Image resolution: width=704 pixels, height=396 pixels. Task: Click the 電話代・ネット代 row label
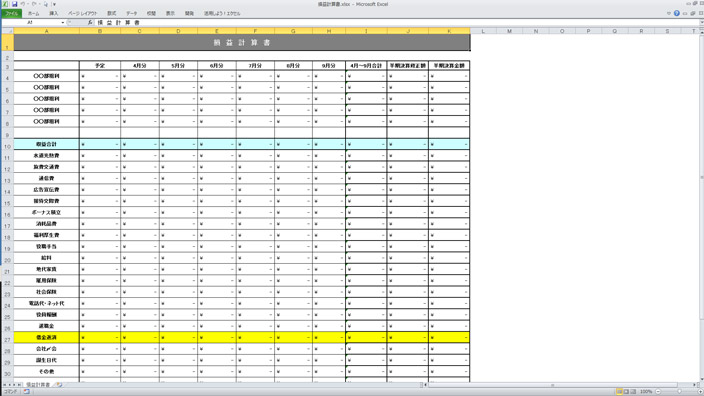pyautogui.click(x=46, y=304)
